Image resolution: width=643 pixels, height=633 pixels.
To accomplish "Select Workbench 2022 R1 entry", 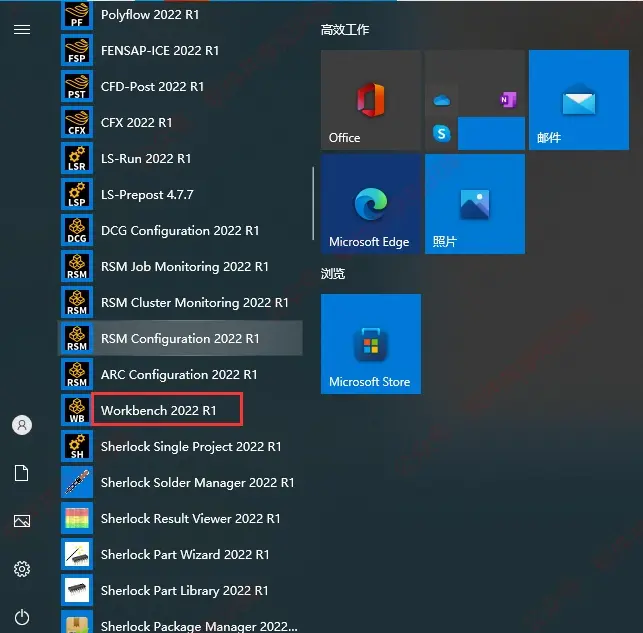I will [x=159, y=410].
